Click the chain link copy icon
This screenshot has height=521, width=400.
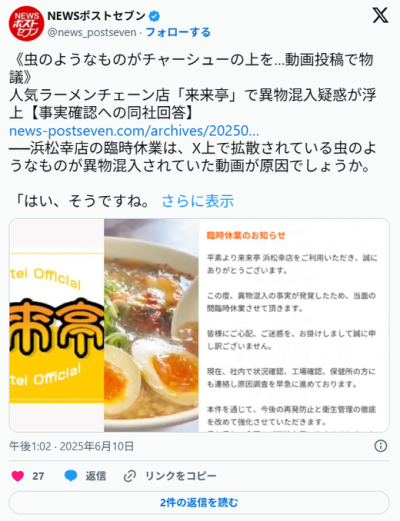pyautogui.click(x=129, y=476)
